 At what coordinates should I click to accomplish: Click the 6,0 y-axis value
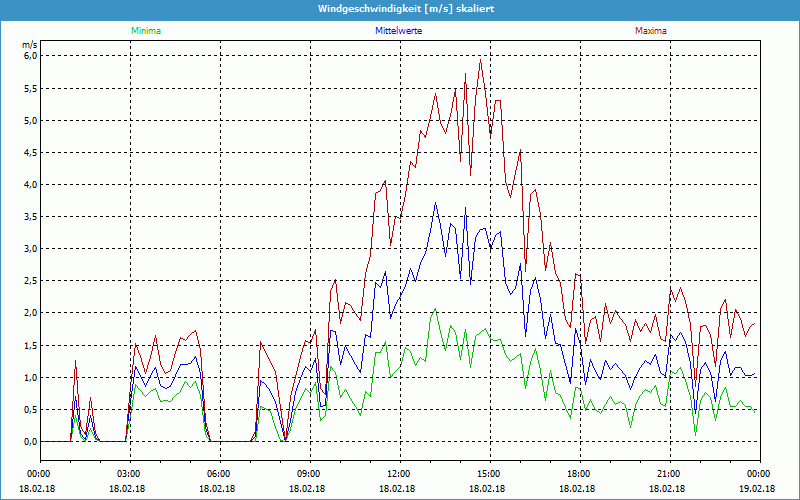31,56
